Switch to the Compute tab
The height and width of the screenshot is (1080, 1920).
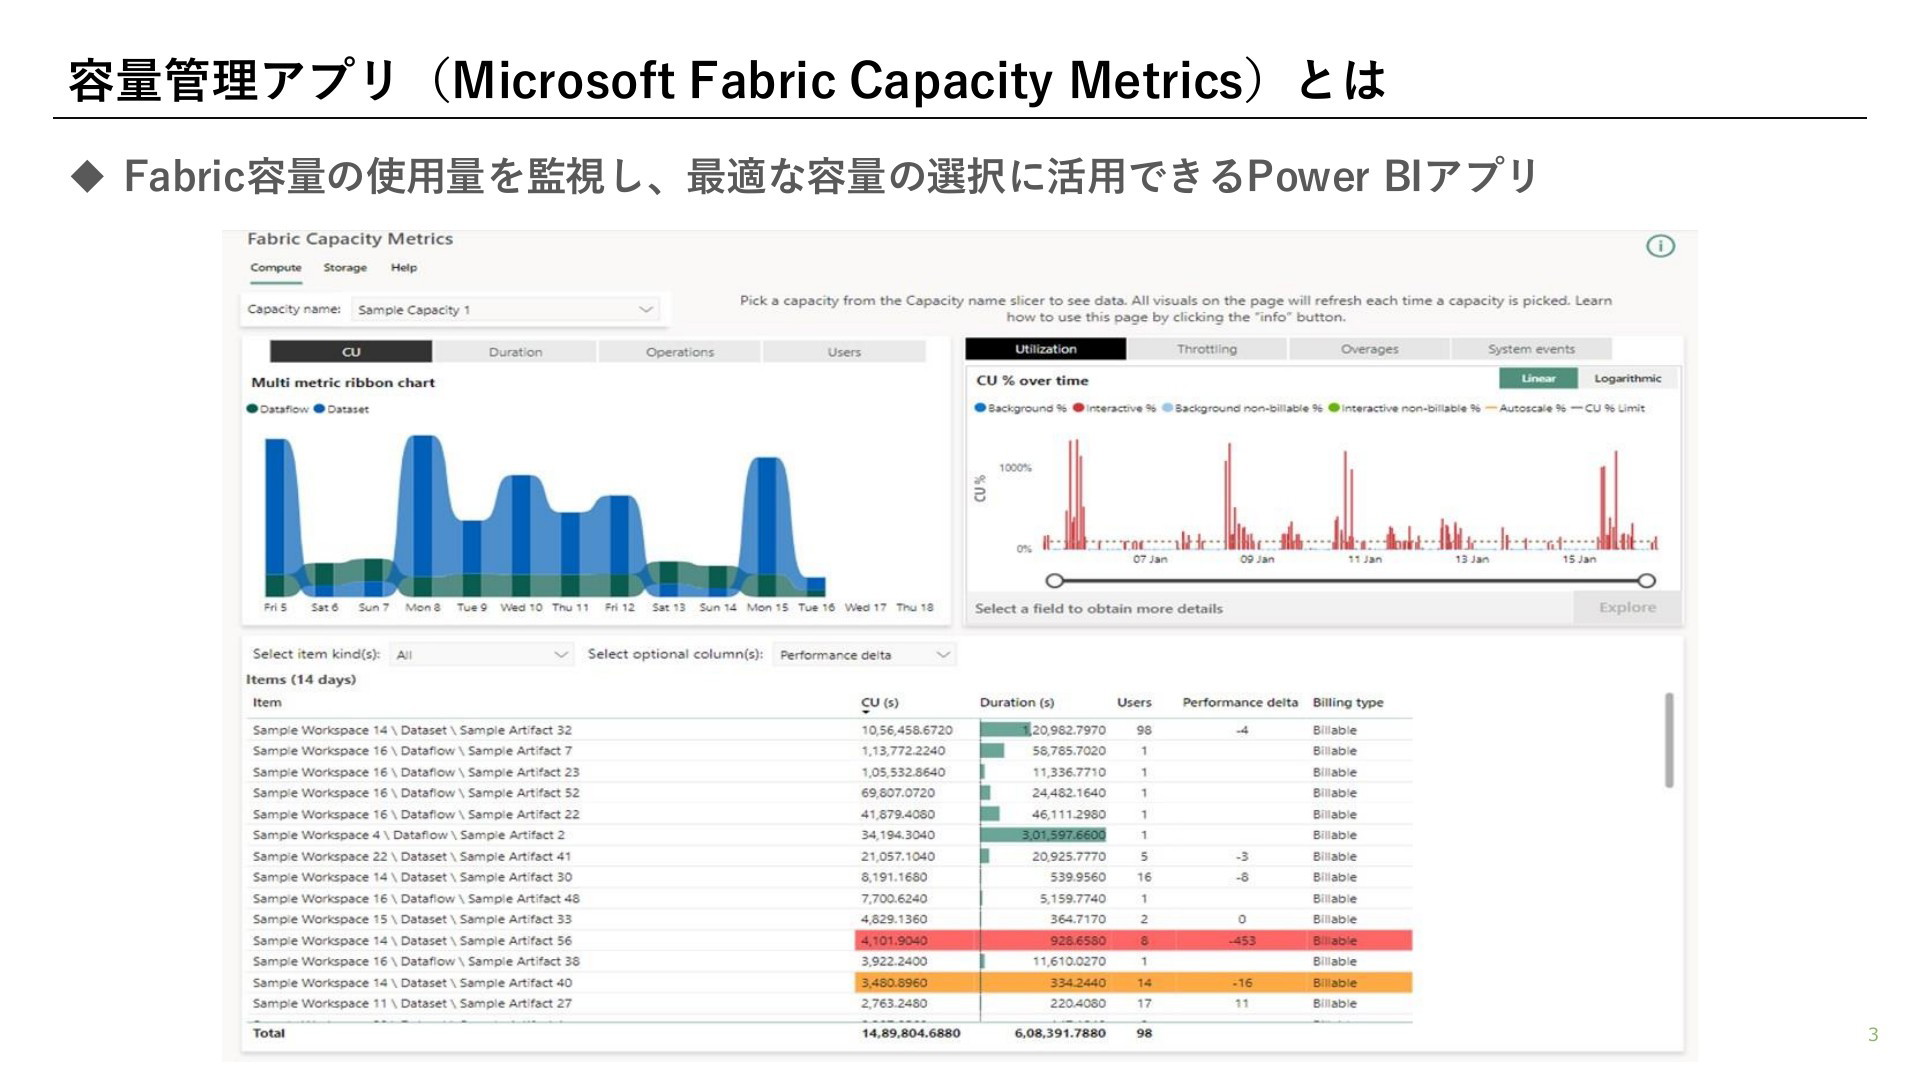coord(276,268)
